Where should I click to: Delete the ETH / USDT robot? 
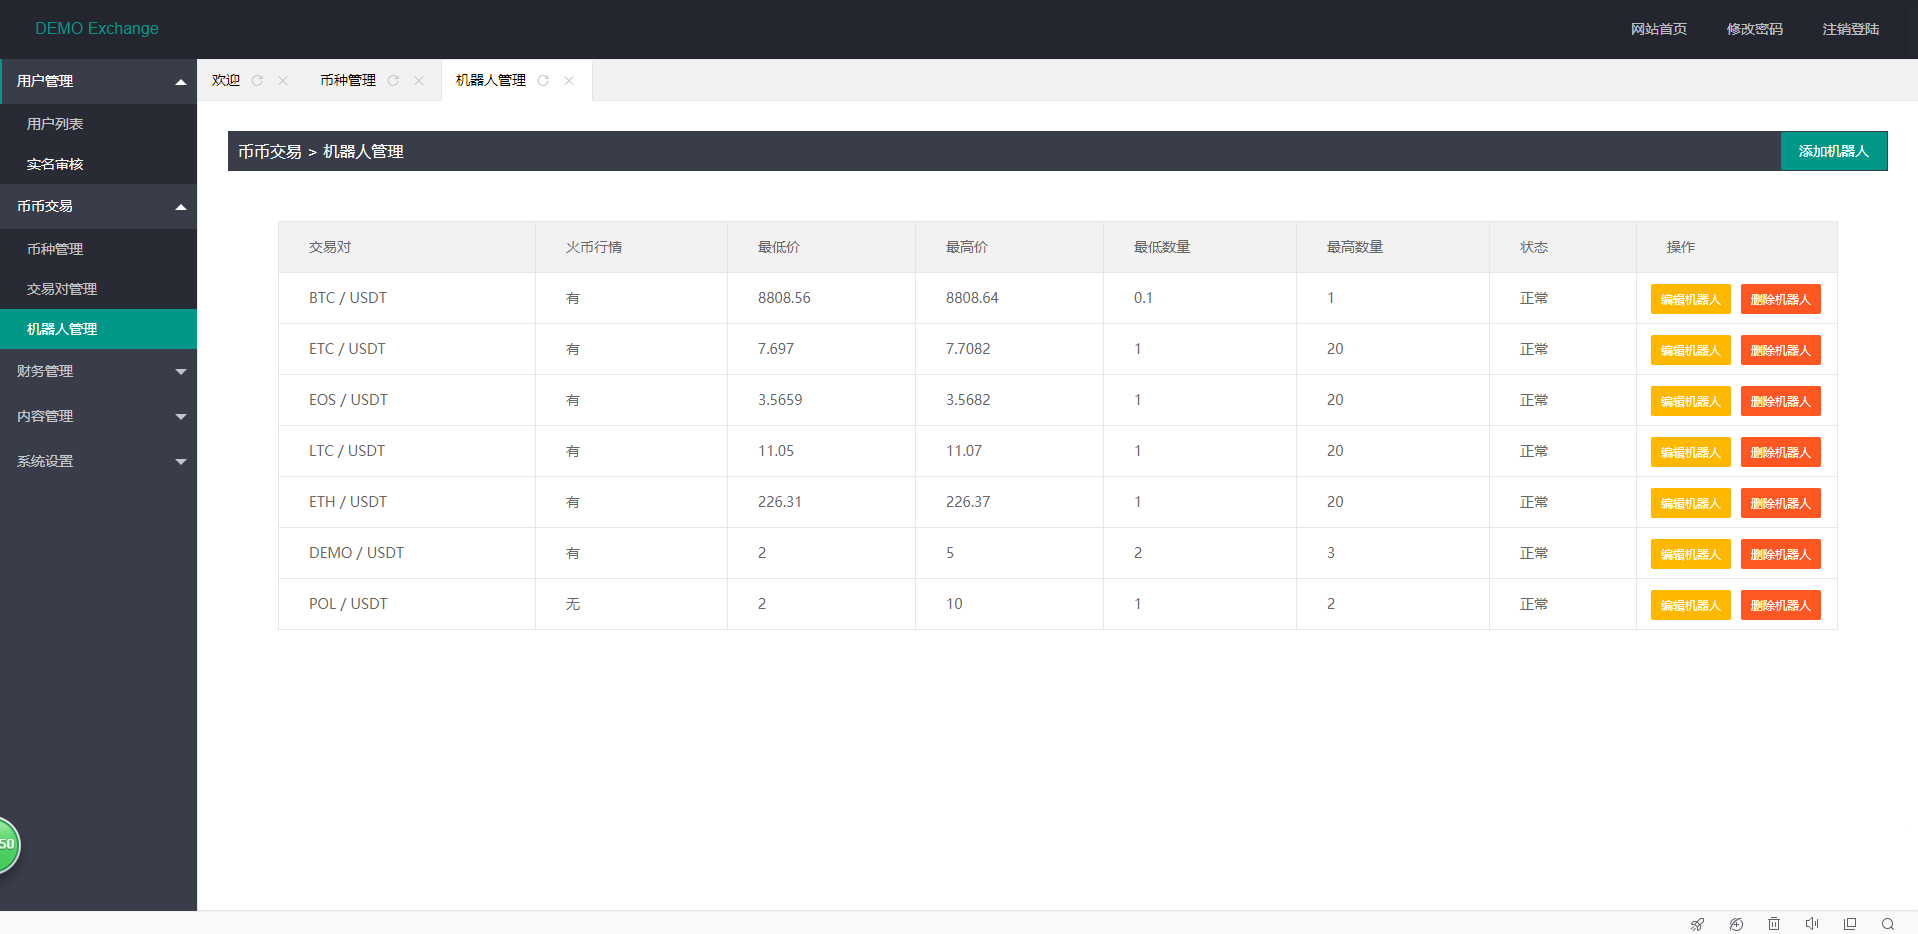coord(1781,503)
